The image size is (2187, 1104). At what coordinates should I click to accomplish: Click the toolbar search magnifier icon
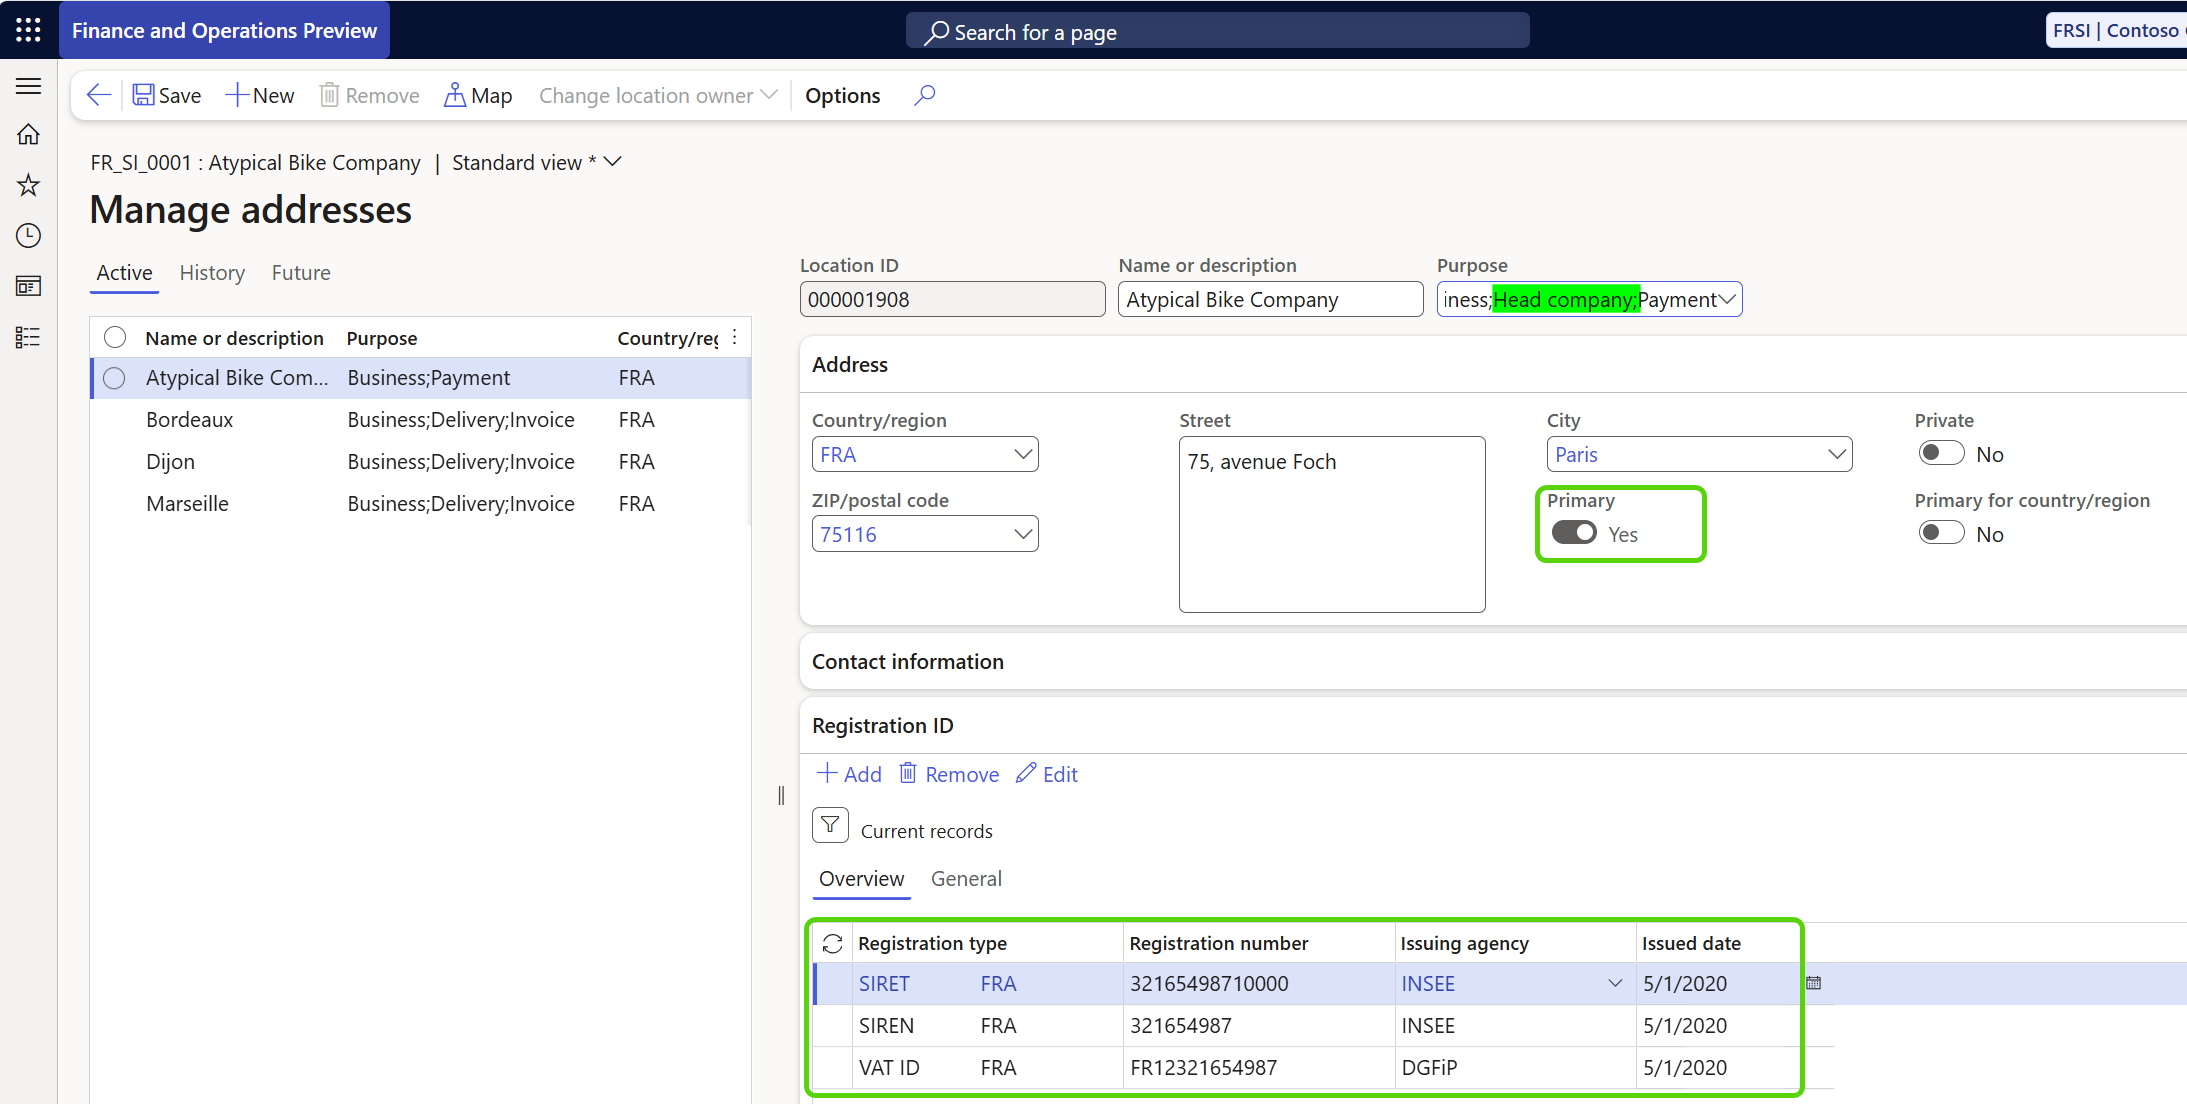(x=925, y=95)
